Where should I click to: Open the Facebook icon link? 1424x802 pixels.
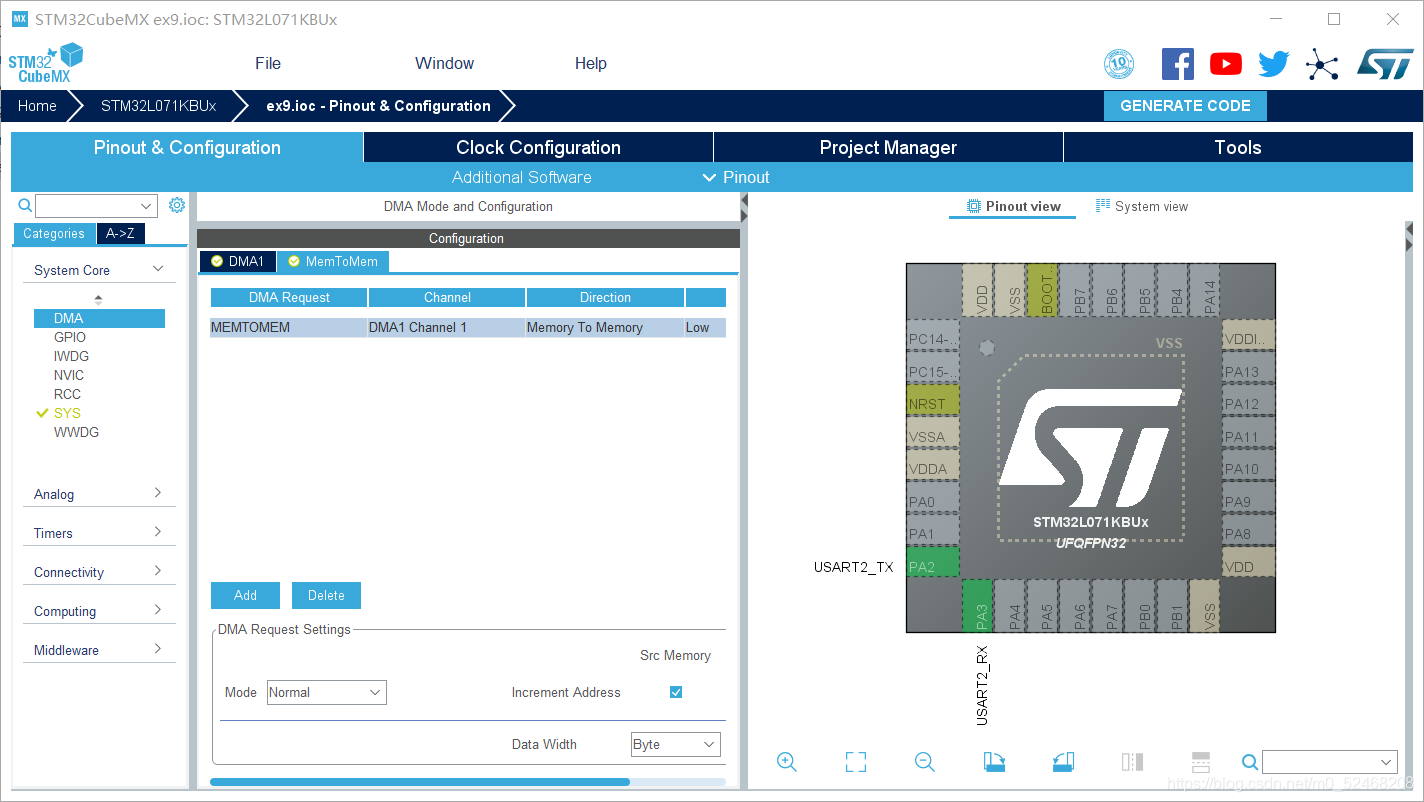point(1177,64)
